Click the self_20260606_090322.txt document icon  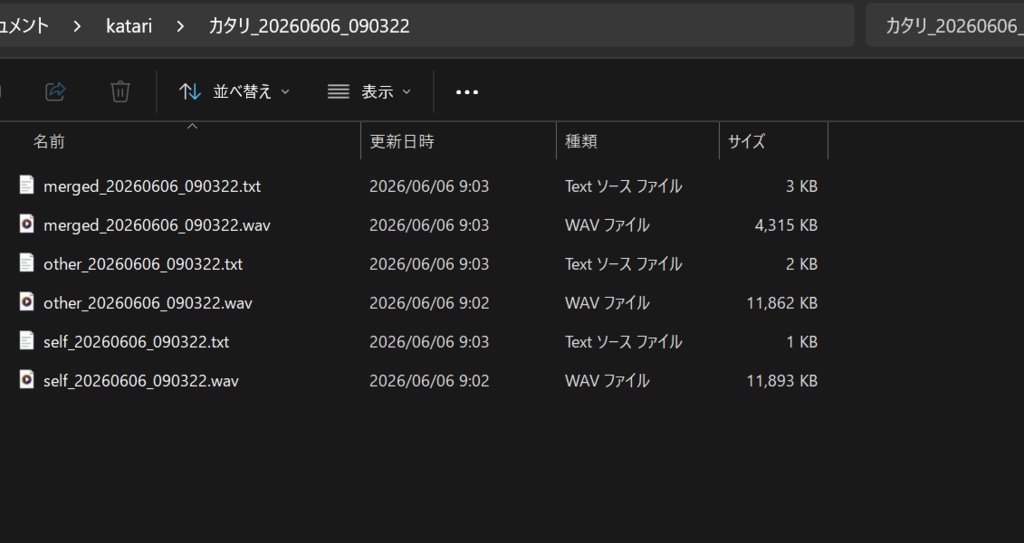[x=26, y=340]
